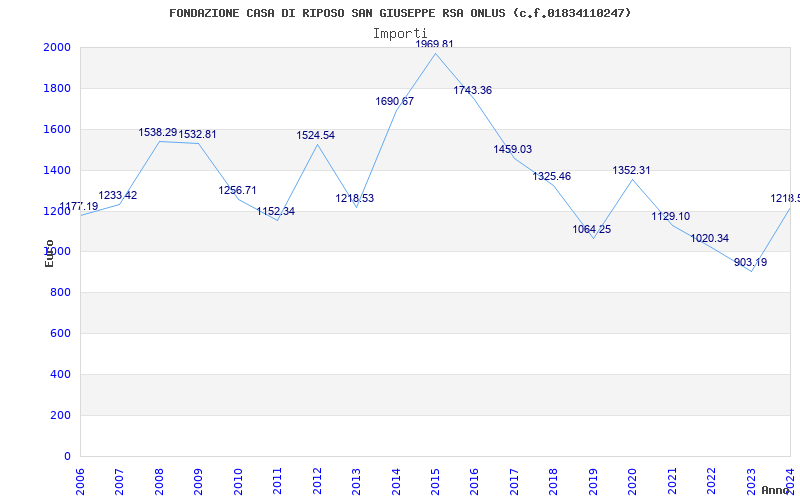
Task: Select the 2020 year on x-axis
Action: [x=632, y=480]
